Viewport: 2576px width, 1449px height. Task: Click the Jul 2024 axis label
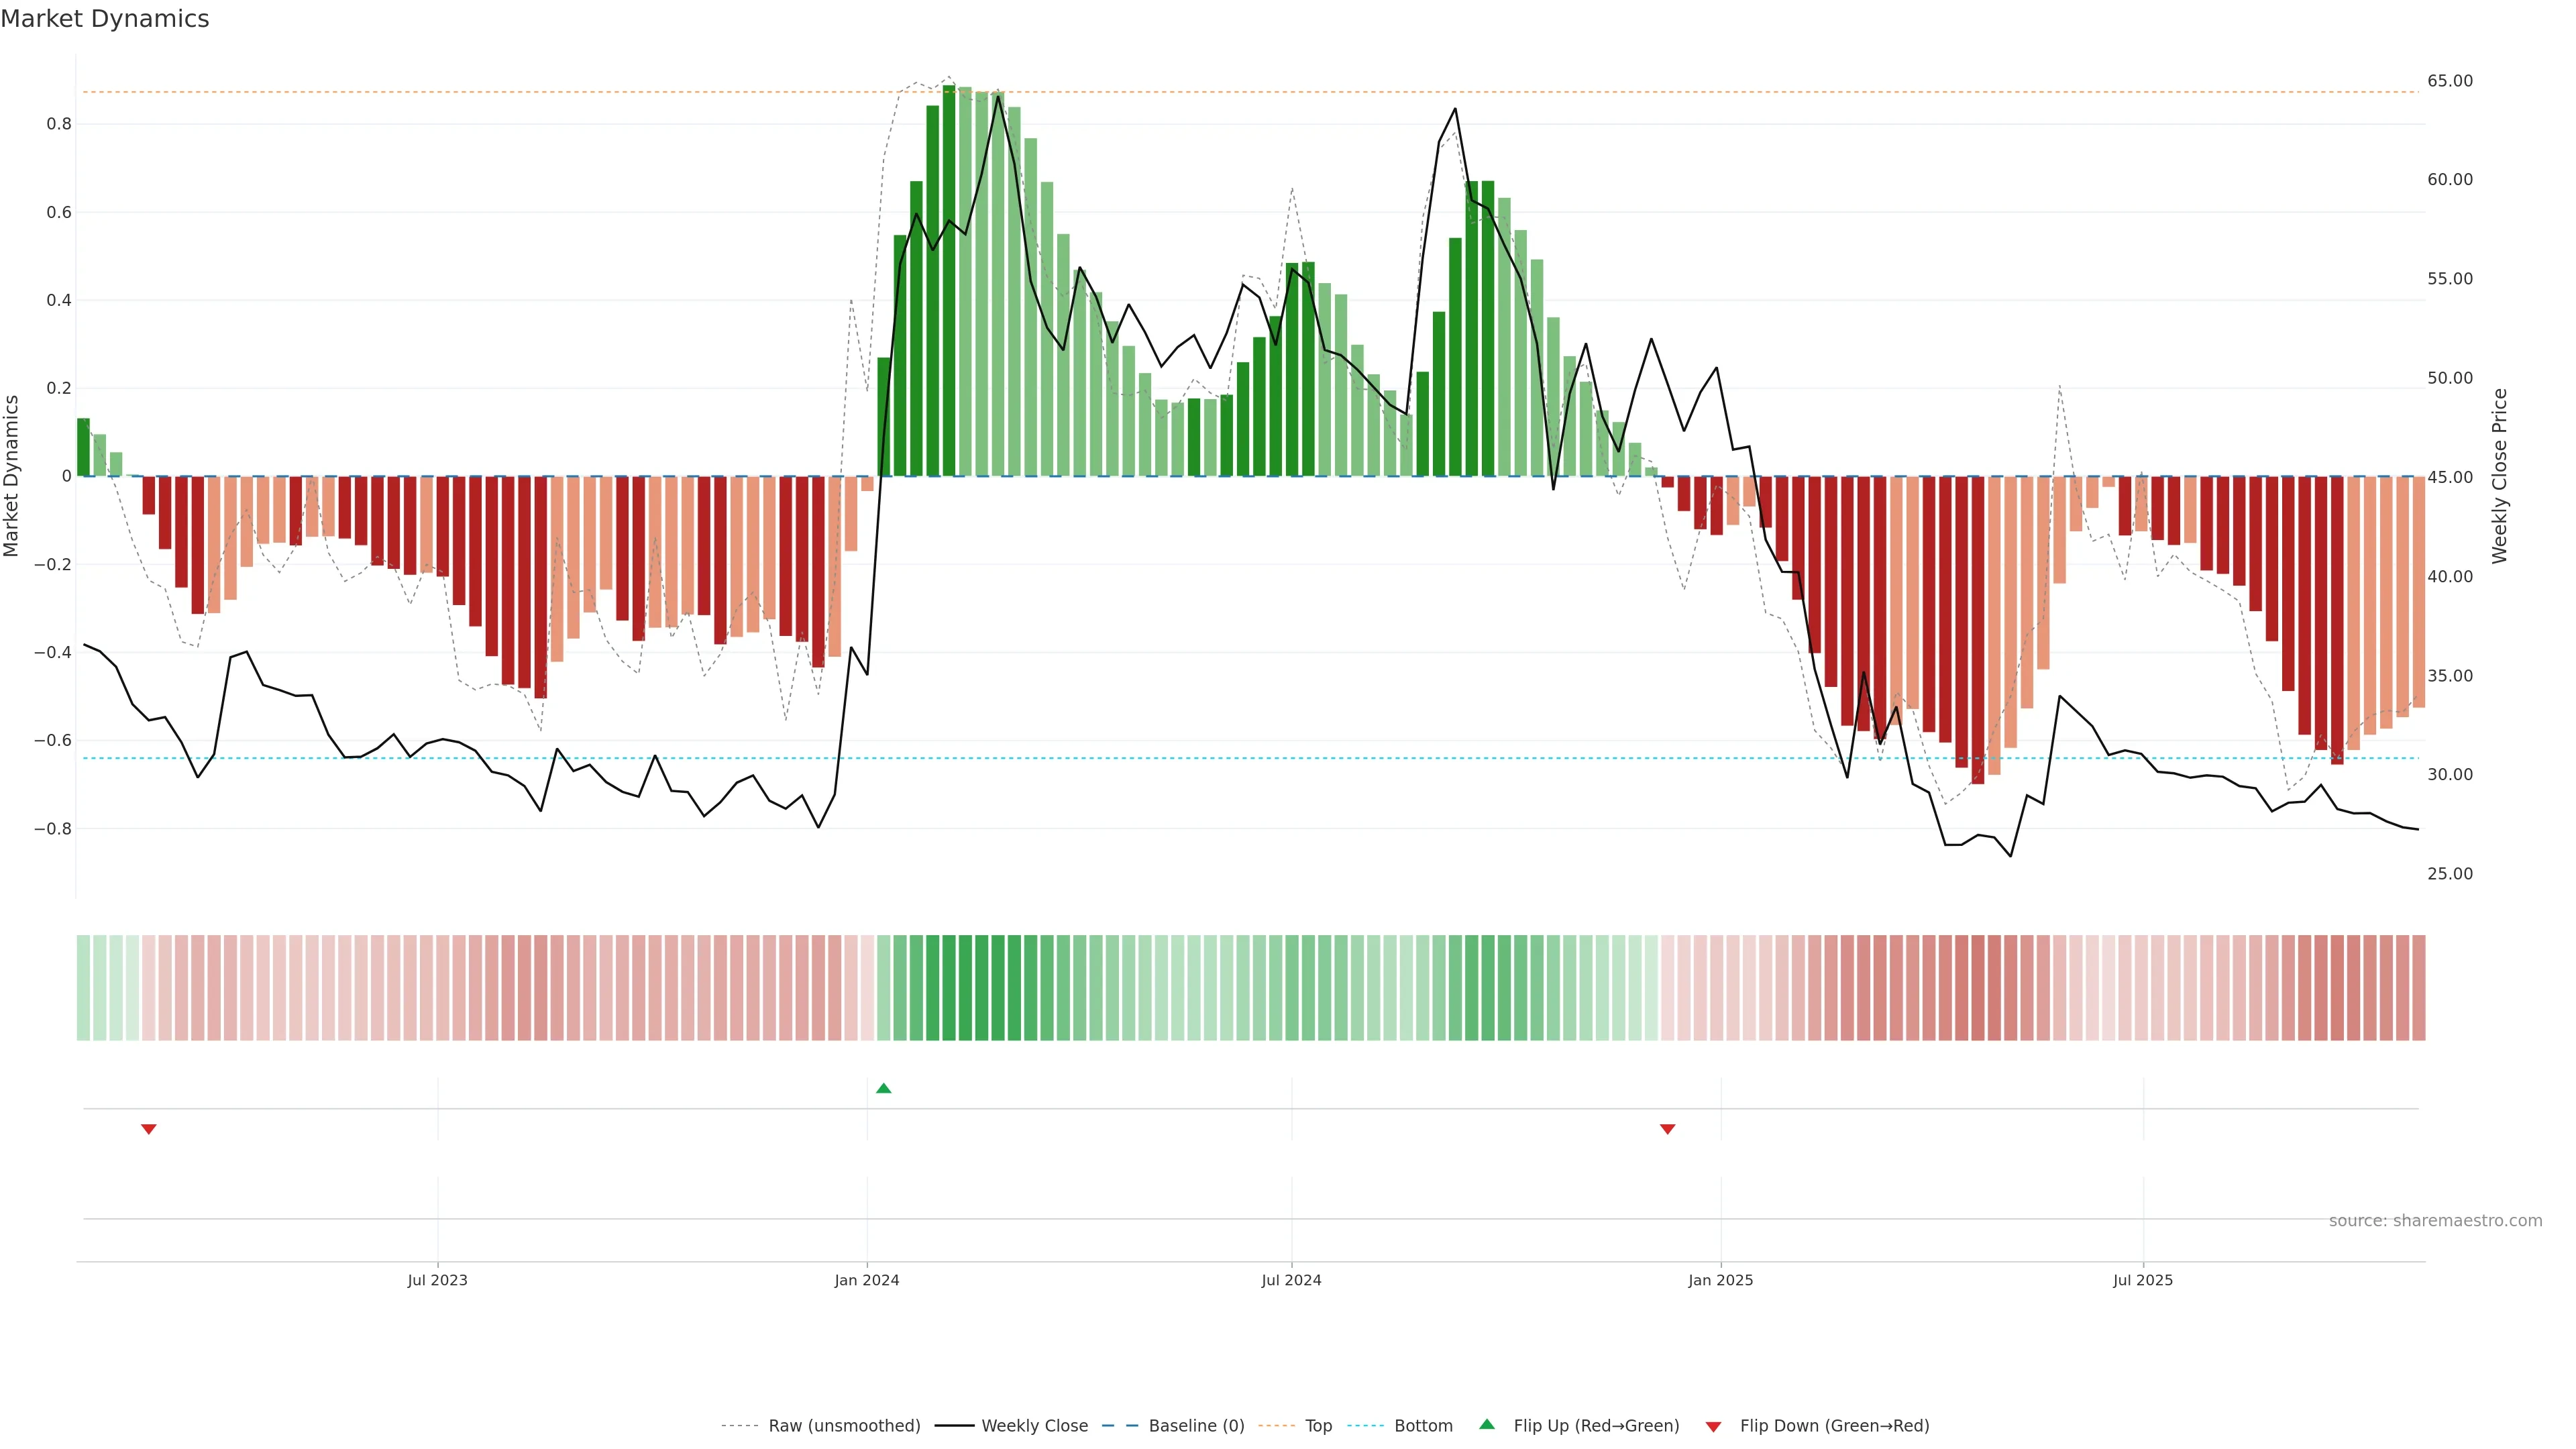pyautogui.click(x=1291, y=1280)
